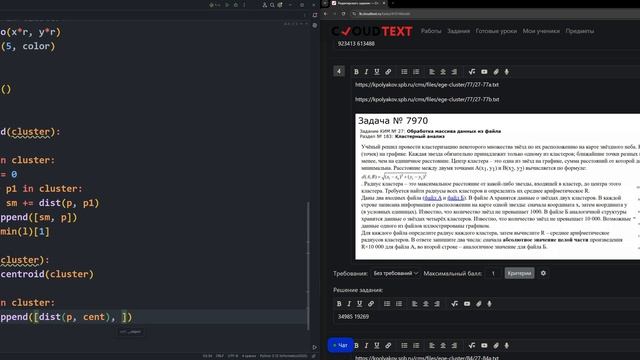Click the code line min(l)[1]
This screenshot has width=640, height=360.
[25, 231]
